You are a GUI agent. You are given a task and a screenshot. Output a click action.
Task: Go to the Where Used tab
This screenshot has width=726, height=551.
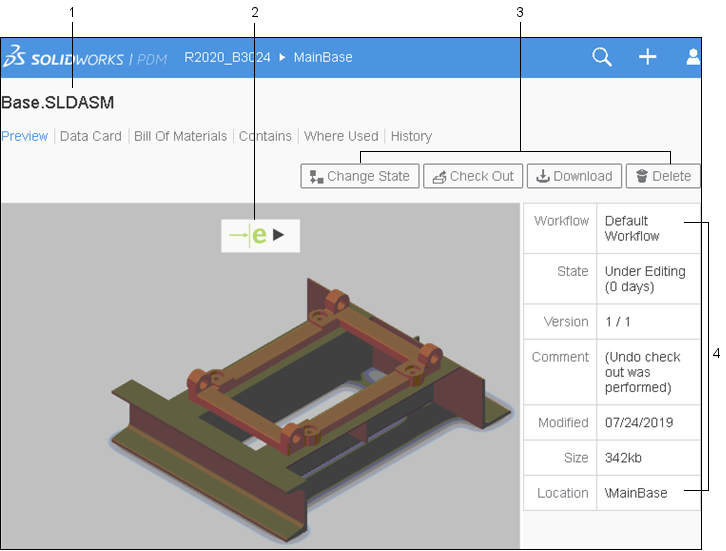click(x=341, y=136)
